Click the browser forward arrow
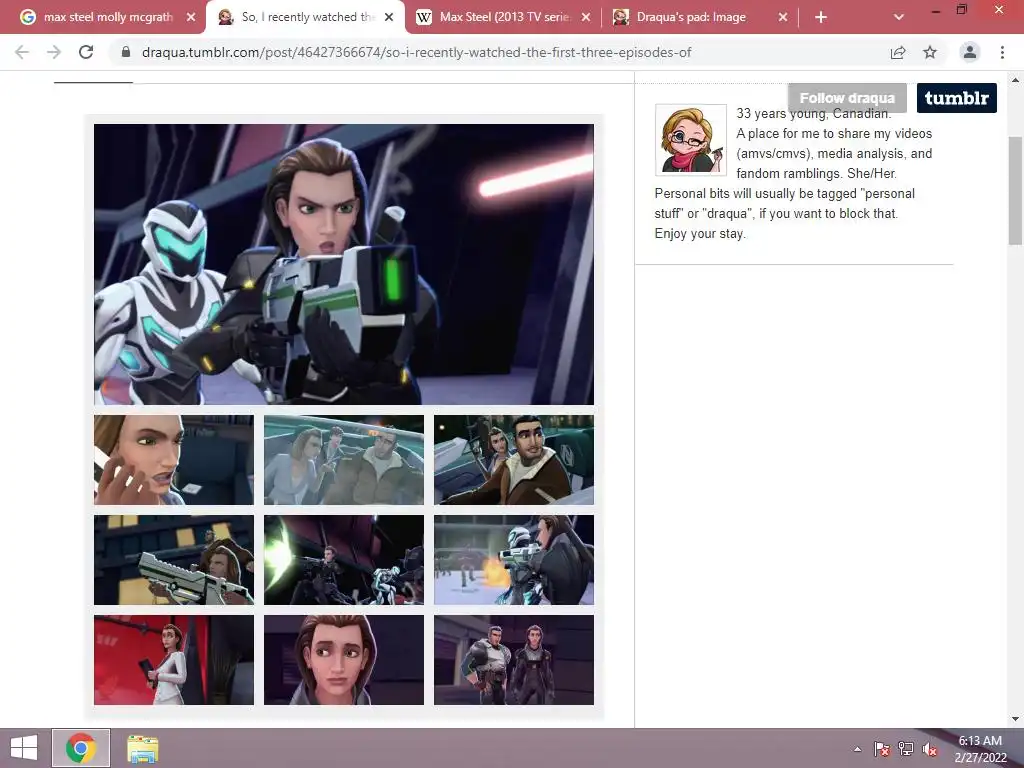The image size is (1024, 768). click(54, 52)
